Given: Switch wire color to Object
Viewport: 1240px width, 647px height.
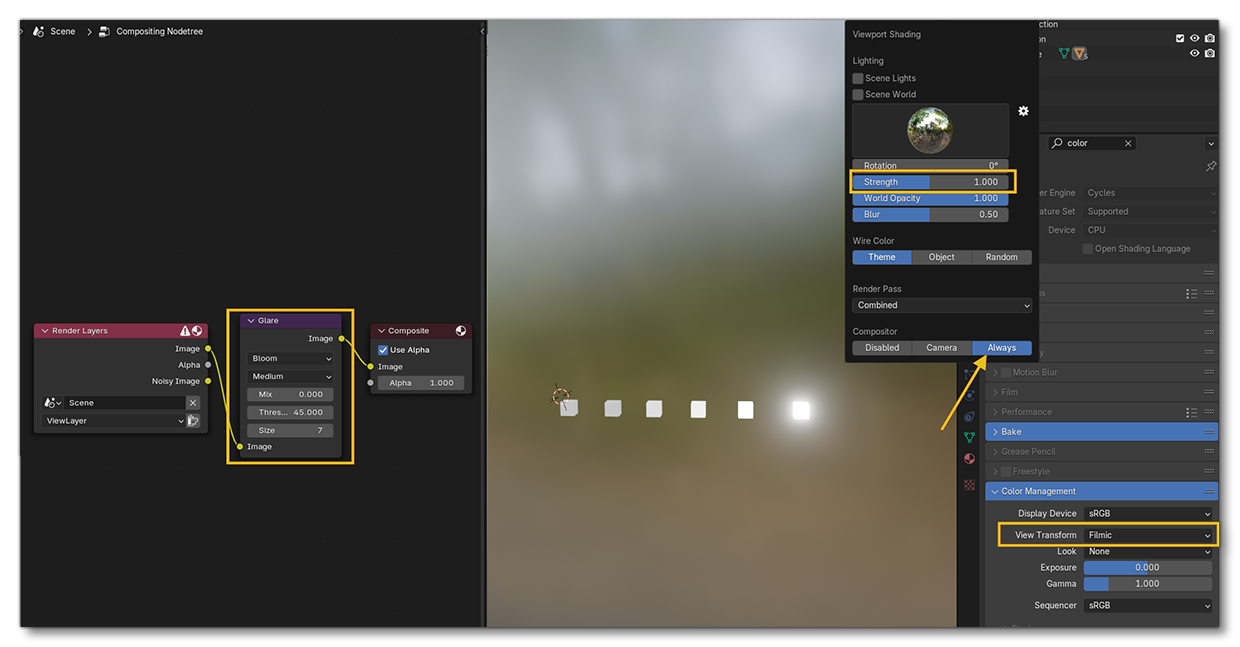Looking at the screenshot, I should 941,257.
